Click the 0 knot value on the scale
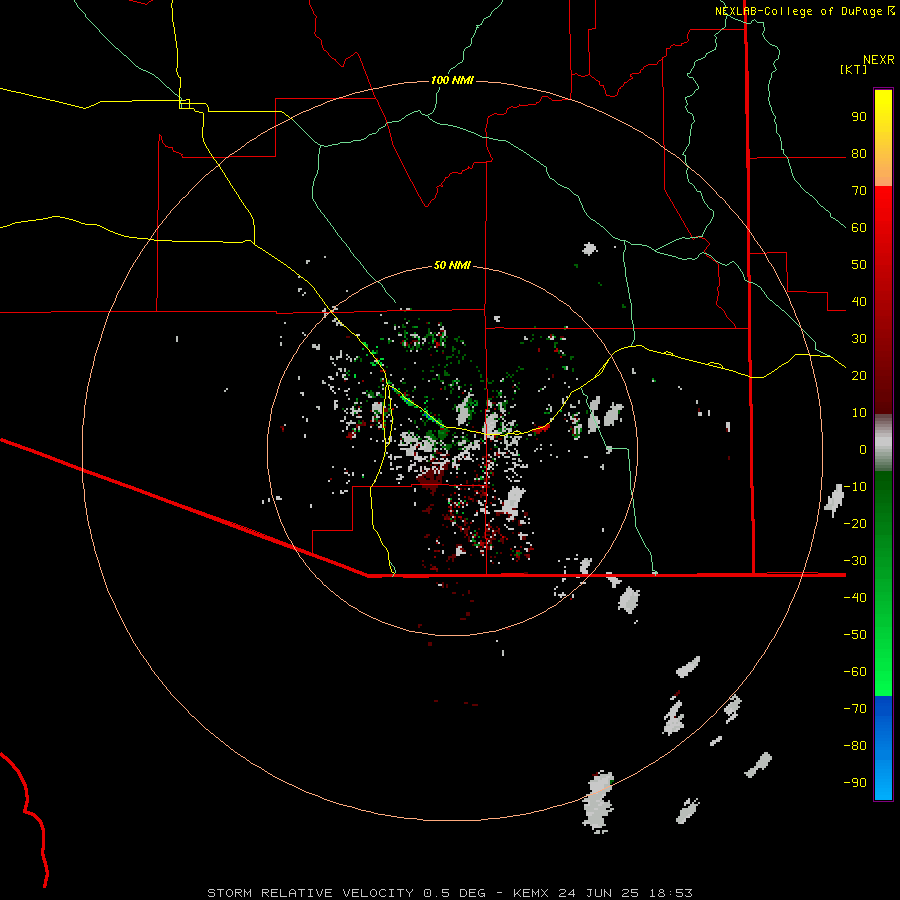 click(863, 450)
